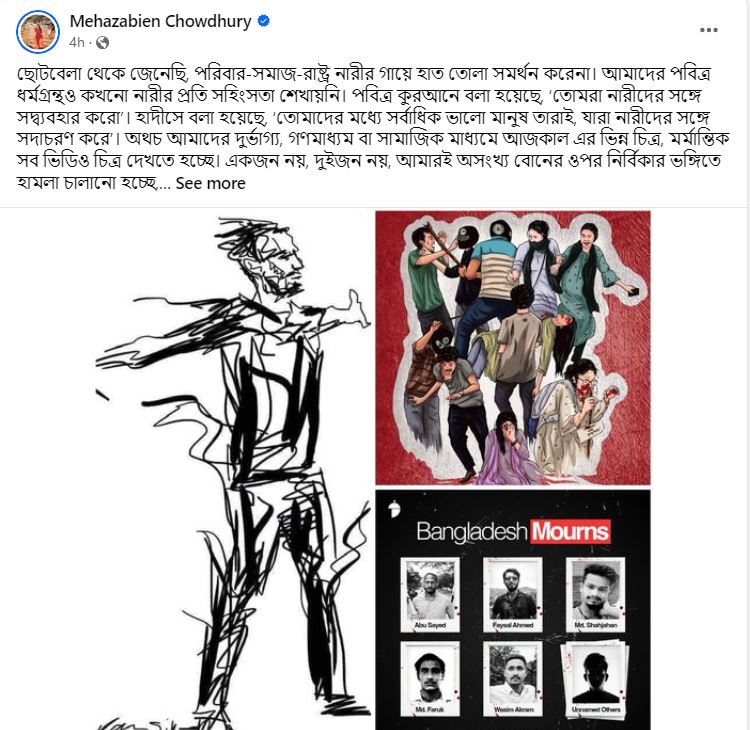This screenshot has width=750, height=730.
Task: Click the Faysal Ahmed photo card
Action: 513,595
